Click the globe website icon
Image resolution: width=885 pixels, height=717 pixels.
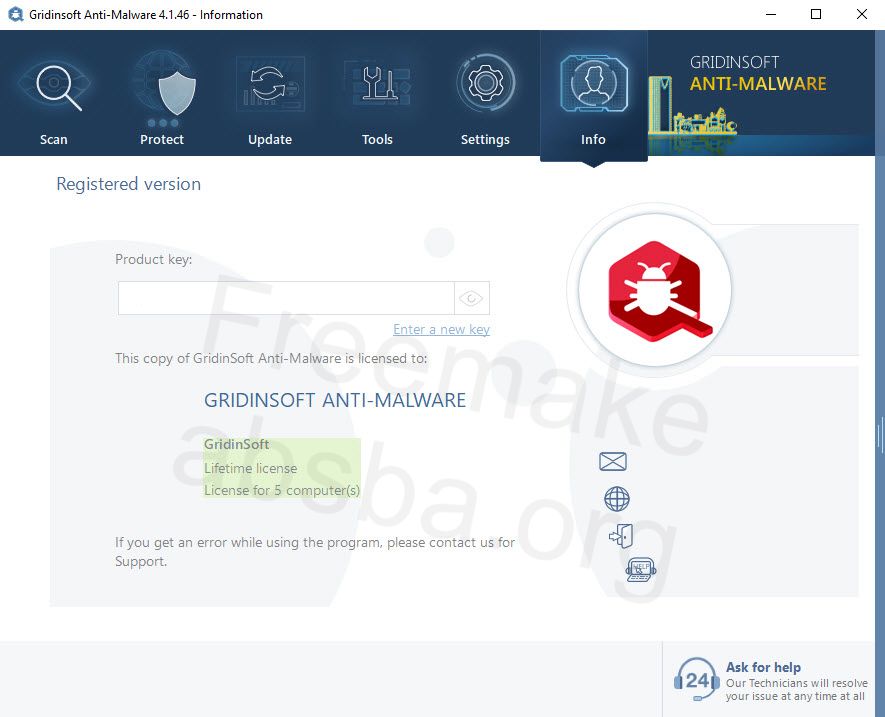coord(616,499)
